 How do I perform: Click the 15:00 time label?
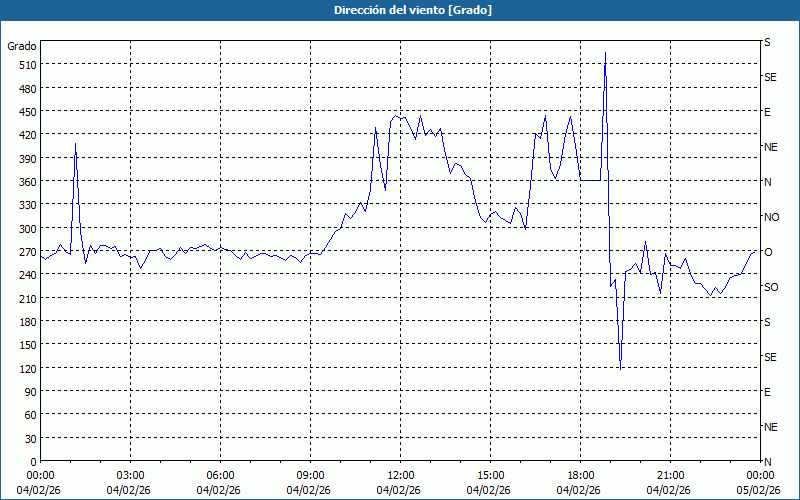point(490,475)
